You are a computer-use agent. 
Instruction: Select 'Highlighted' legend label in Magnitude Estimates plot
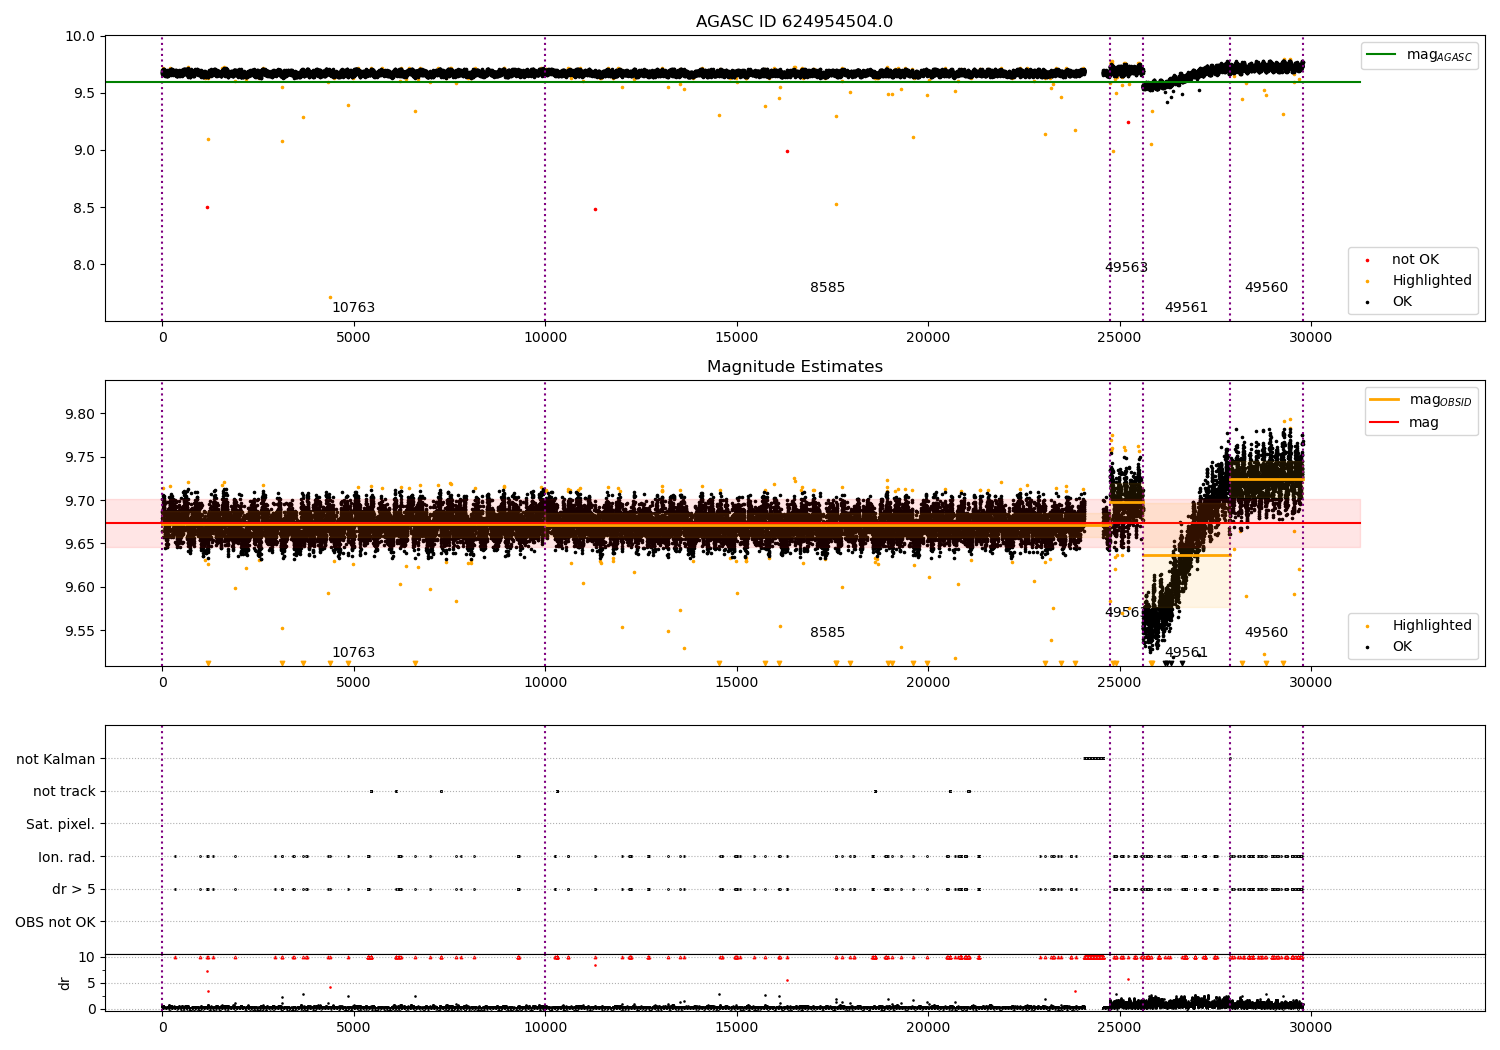pos(1432,626)
